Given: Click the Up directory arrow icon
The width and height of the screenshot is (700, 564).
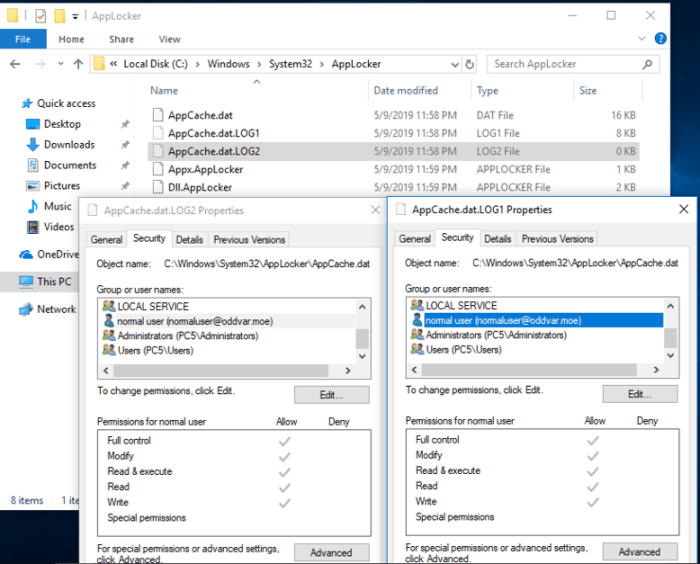Looking at the screenshot, I should click(77, 64).
